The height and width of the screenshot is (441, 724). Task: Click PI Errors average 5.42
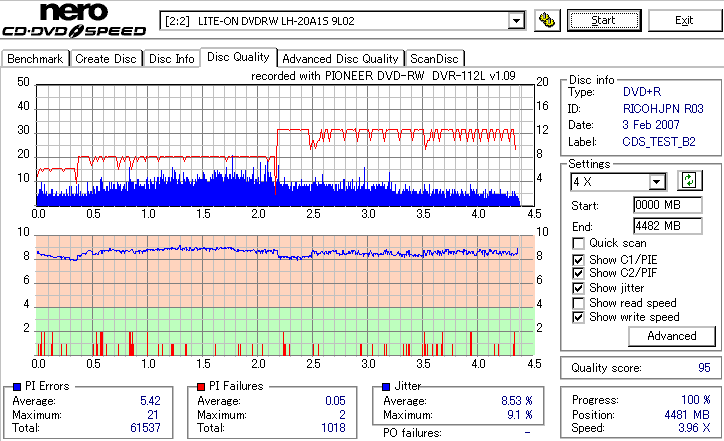[x=151, y=401]
